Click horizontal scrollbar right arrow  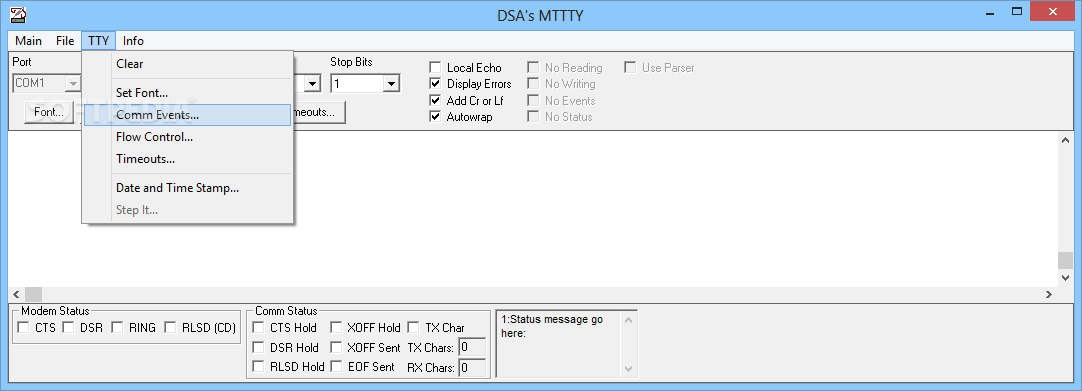pos(1049,294)
